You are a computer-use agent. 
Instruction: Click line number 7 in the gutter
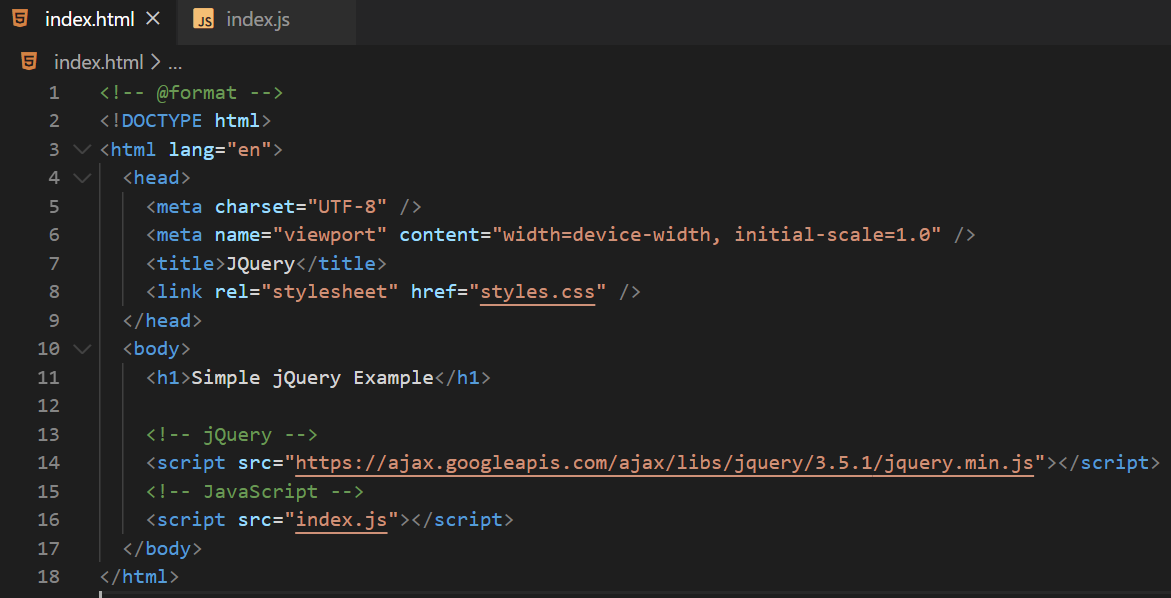54,262
